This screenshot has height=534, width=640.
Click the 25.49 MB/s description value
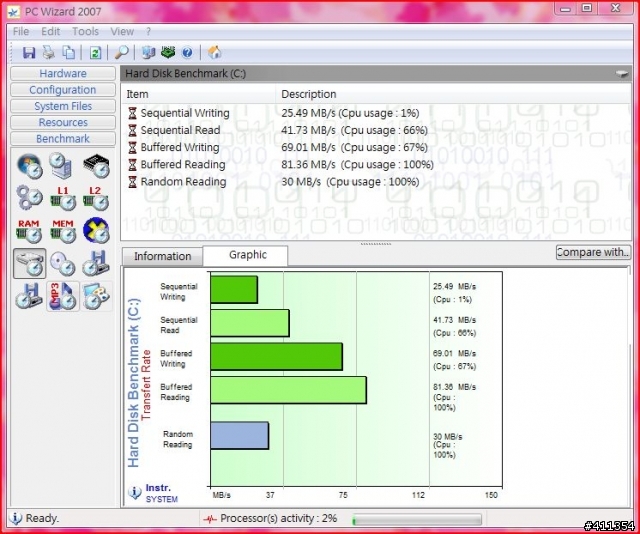[350, 113]
